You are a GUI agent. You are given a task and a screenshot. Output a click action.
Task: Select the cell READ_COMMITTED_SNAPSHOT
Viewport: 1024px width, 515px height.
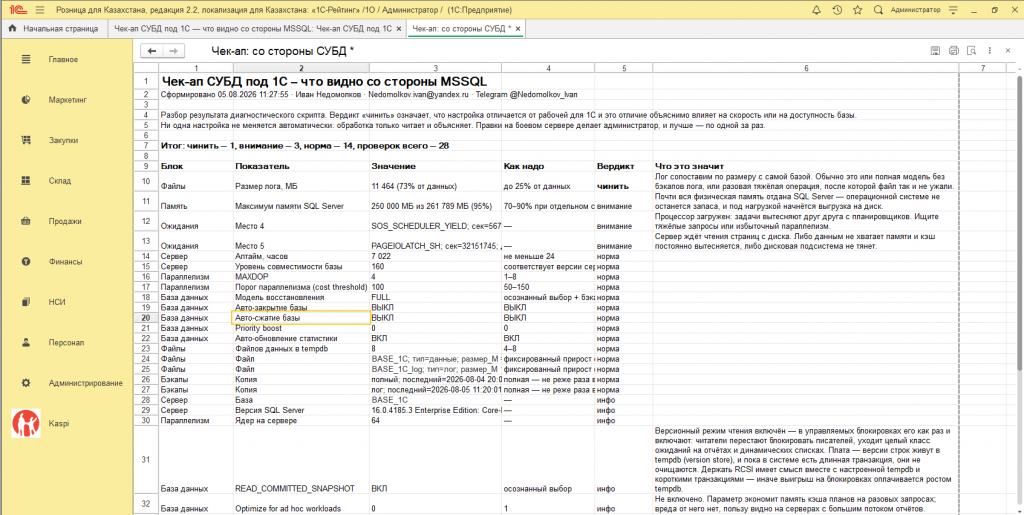point(300,460)
